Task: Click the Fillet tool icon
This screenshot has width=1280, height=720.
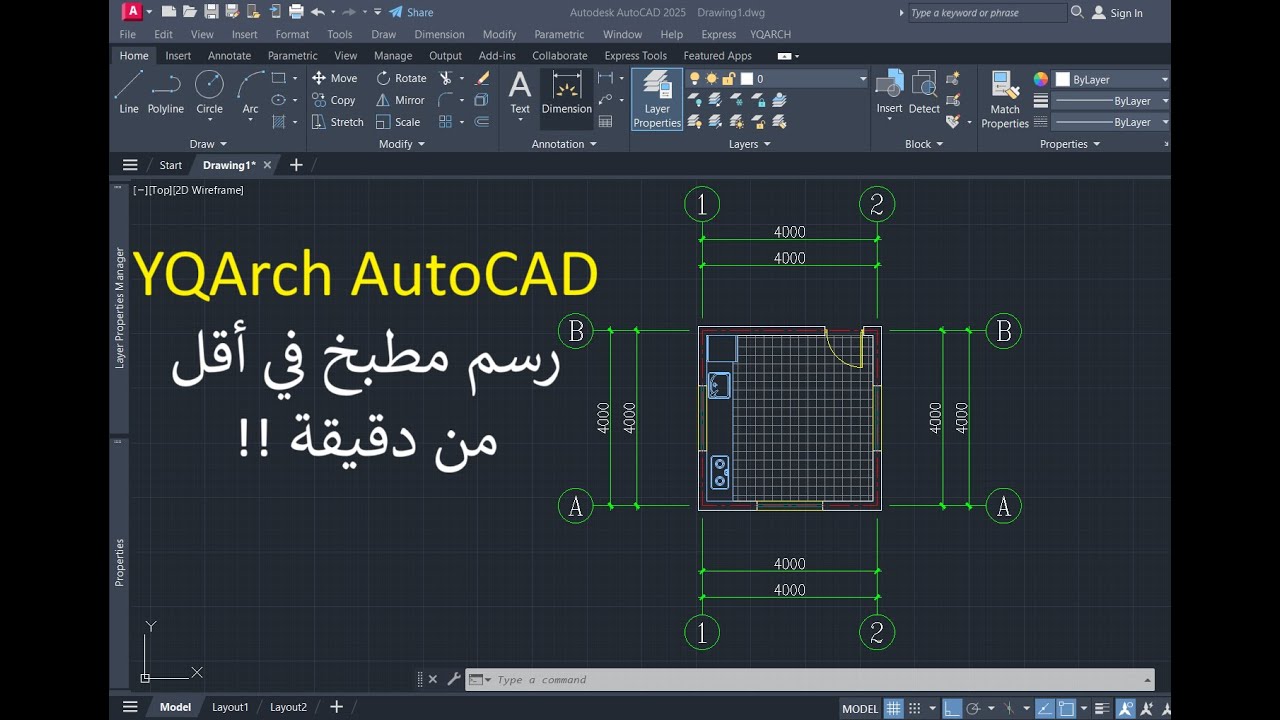Action: click(446, 100)
